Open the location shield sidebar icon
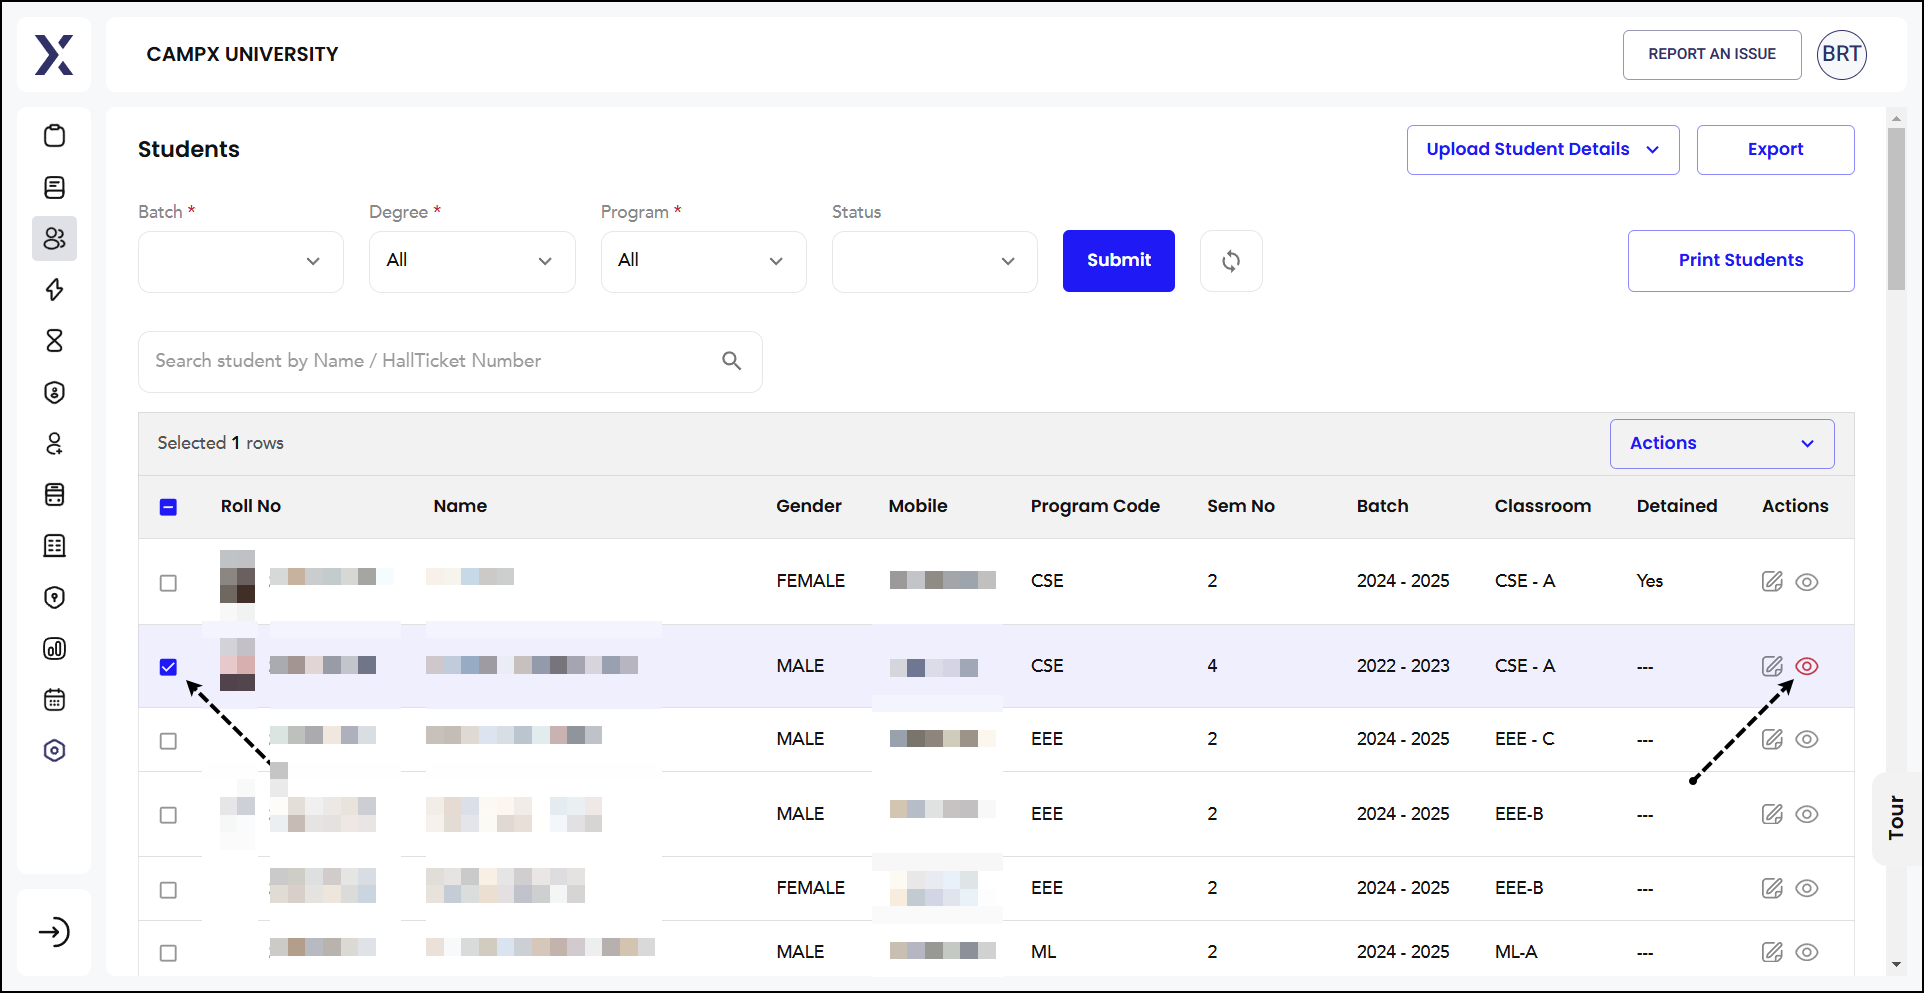Screen dimensions: 1924x993 (x=55, y=598)
